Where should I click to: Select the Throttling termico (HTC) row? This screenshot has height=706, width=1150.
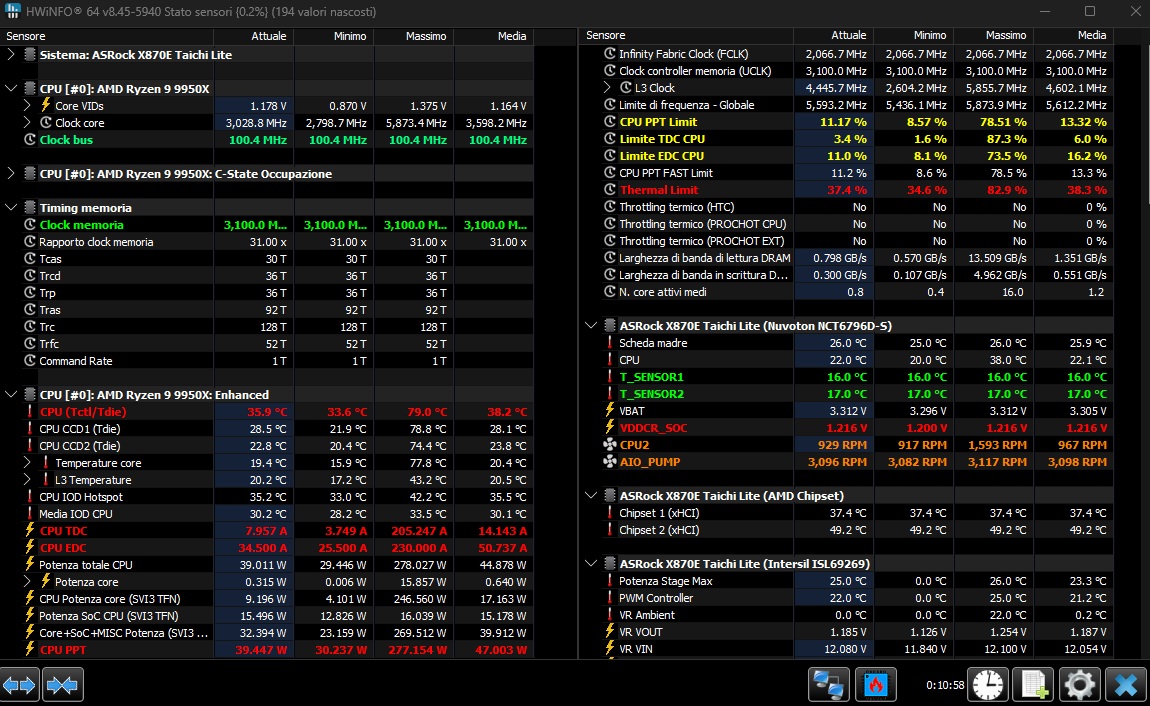(846, 207)
